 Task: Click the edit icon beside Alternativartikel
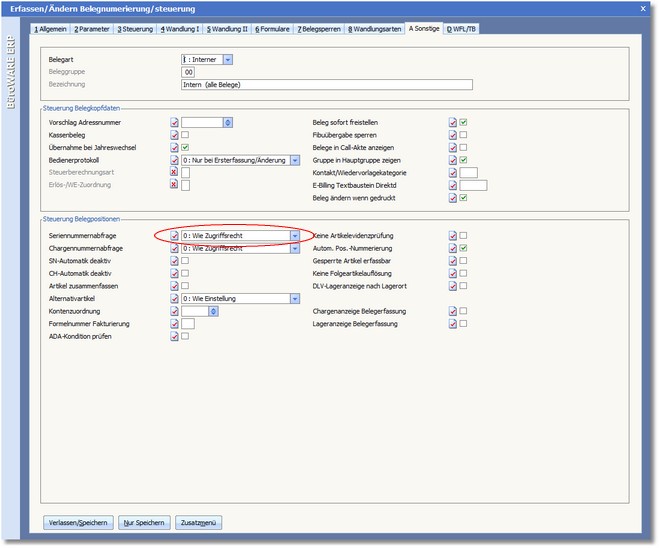tap(174, 298)
